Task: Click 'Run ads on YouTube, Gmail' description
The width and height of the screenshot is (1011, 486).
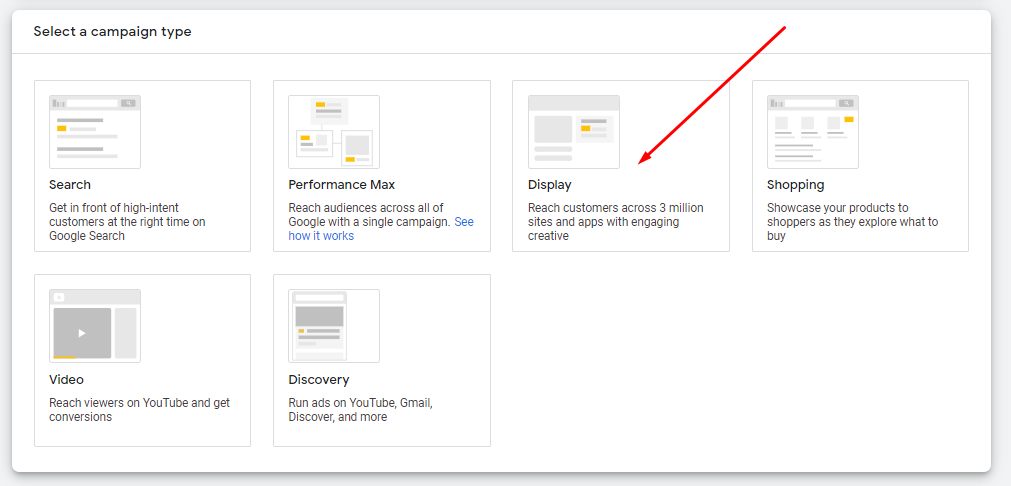Action: pyautogui.click(x=360, y=410)
